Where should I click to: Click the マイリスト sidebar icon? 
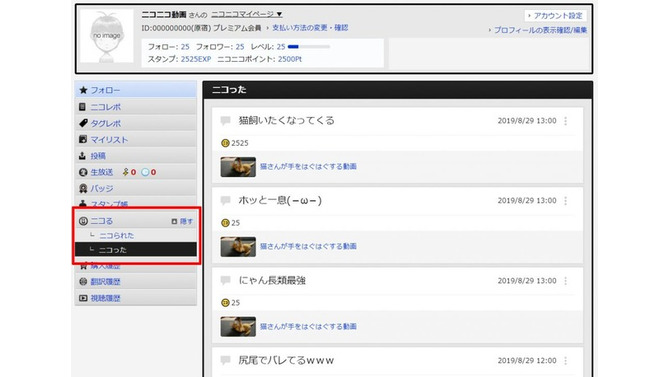(83, 139)
